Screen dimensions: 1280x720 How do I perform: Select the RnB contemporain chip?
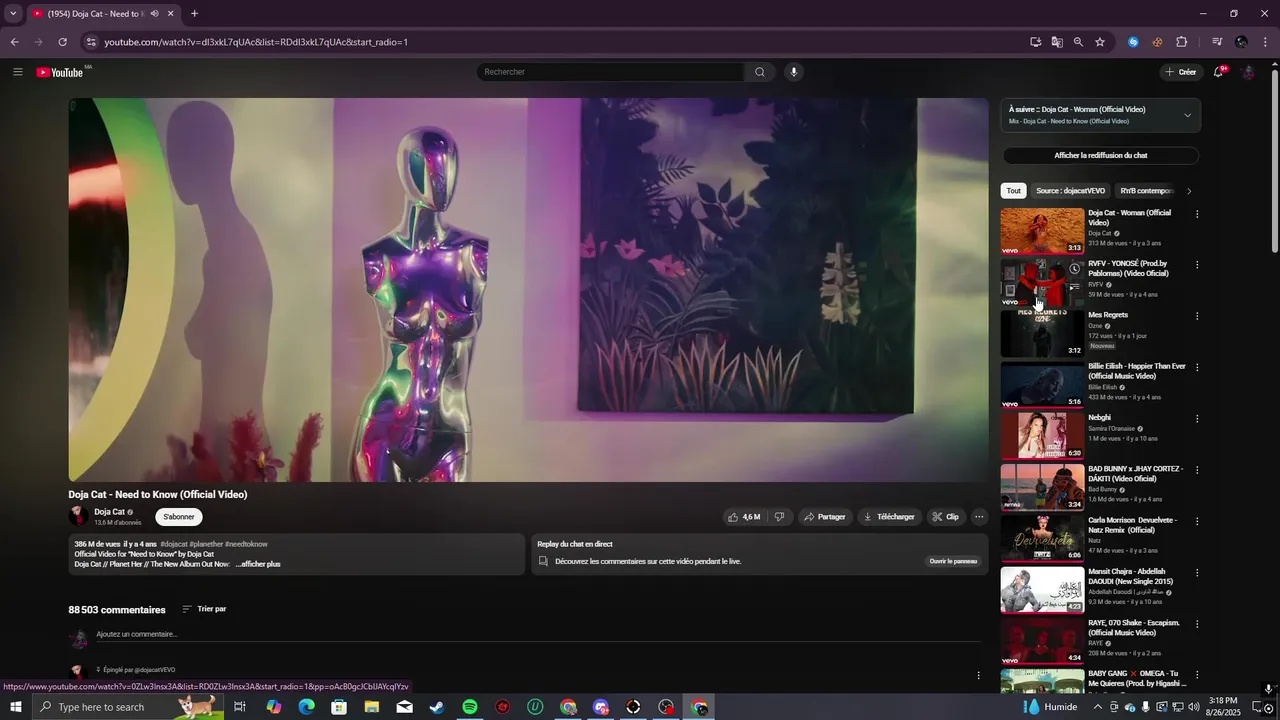1146,191
